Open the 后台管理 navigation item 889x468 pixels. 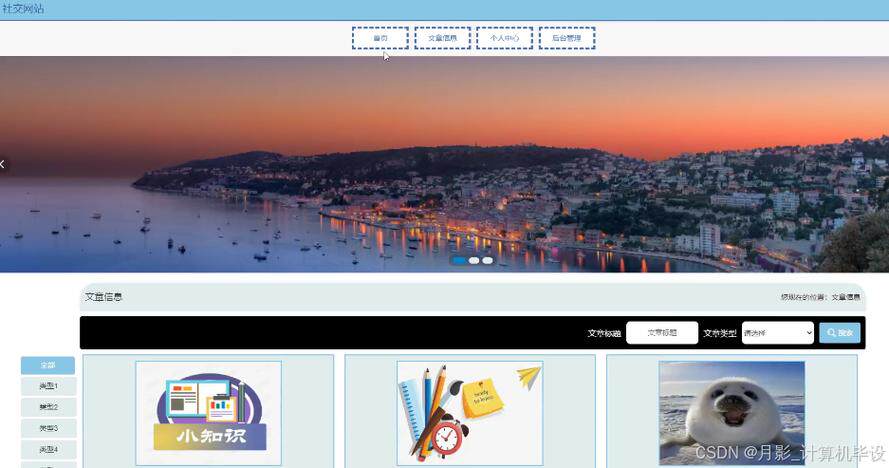click(567, 38)
